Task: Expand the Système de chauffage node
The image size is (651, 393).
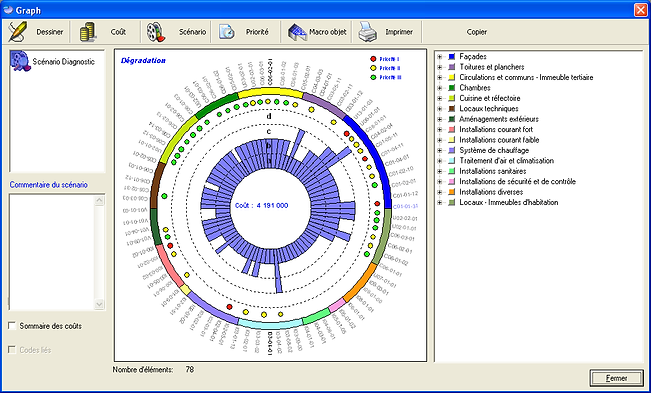Action: [440, 150]
